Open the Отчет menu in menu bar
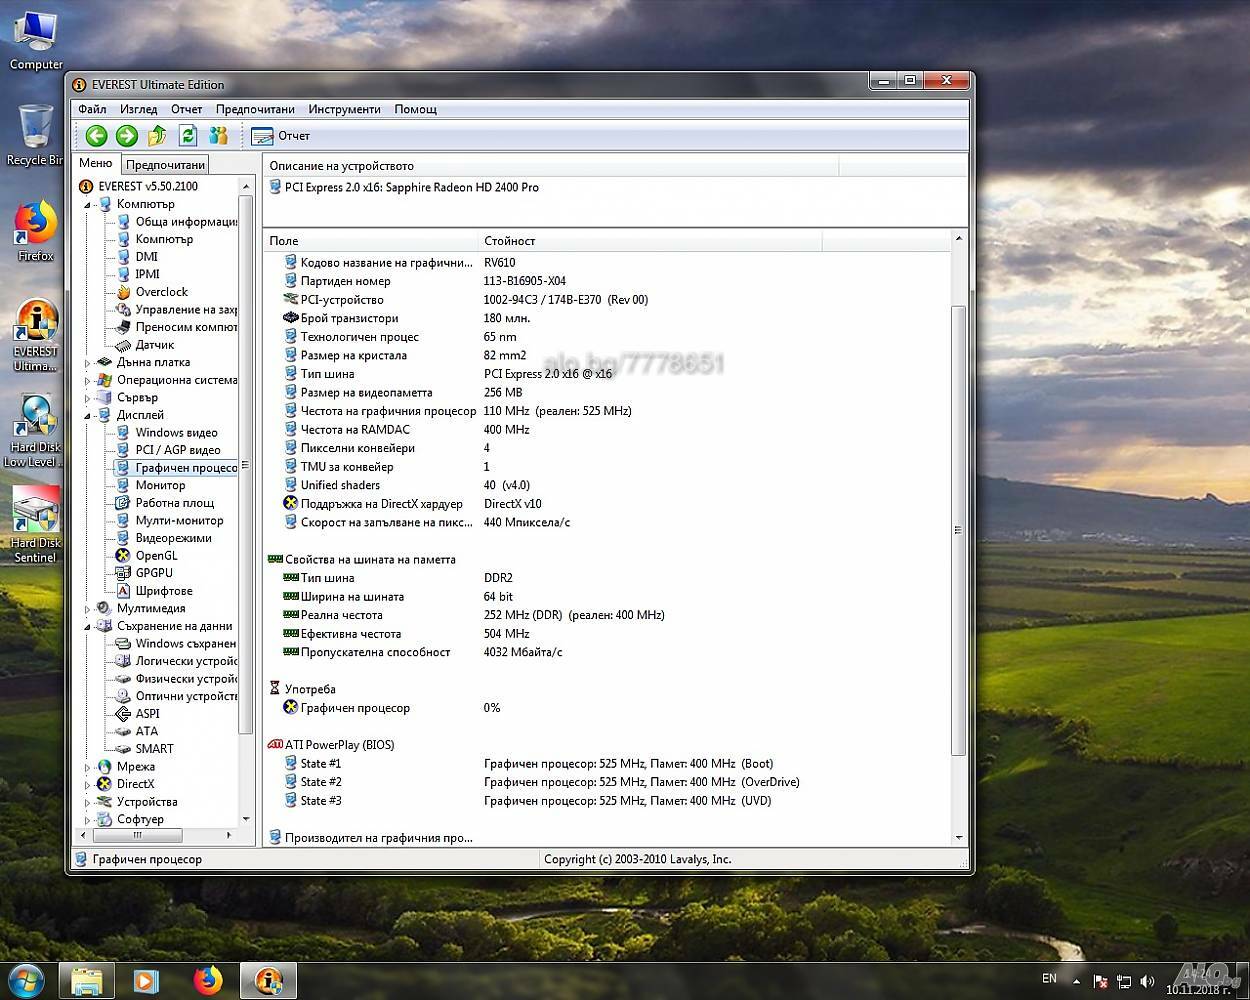The height and width of the screenshot is (1000, 1250). [186, 109]
